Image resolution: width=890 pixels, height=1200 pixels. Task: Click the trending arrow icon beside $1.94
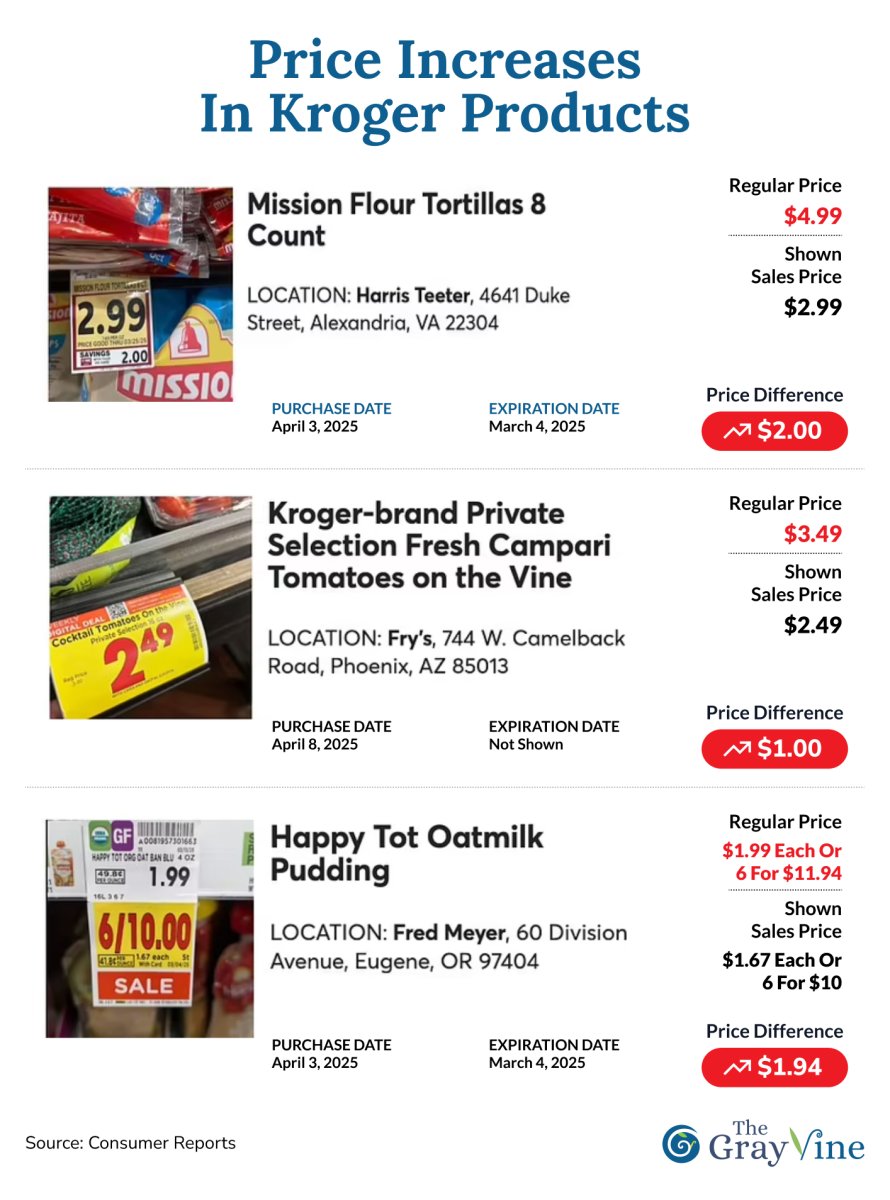(737, 1067)
